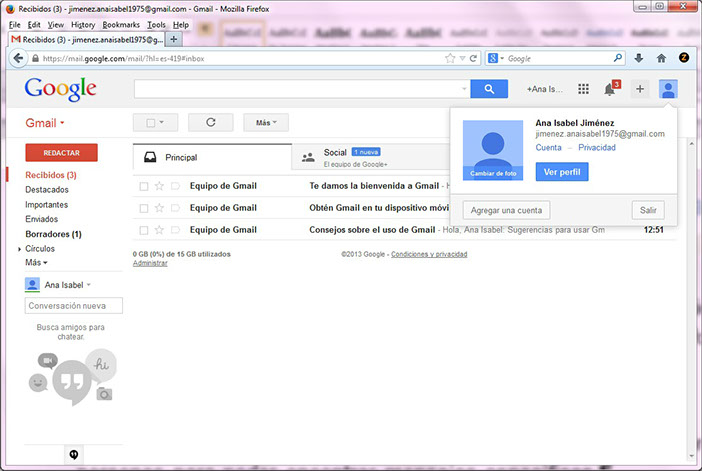Open the File menu
Image resolution: width=702 pixels, height=471 pixels.
(14, 25)
